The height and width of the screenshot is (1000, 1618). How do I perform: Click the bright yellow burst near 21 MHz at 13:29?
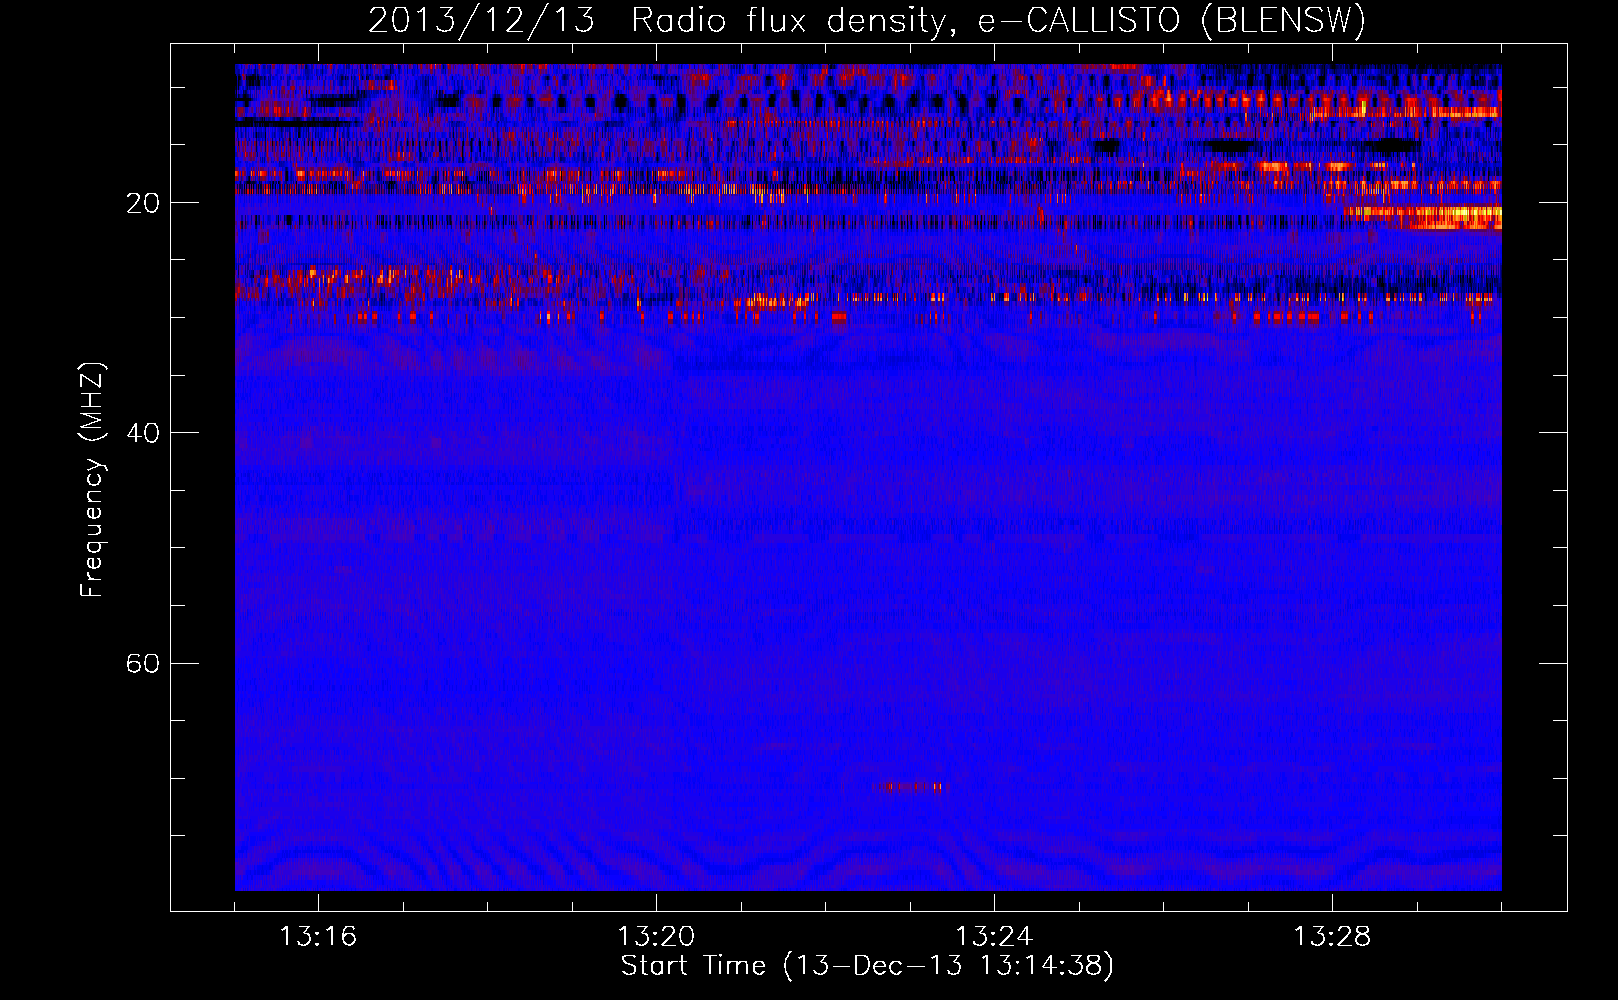click(x=1424, y=217)
